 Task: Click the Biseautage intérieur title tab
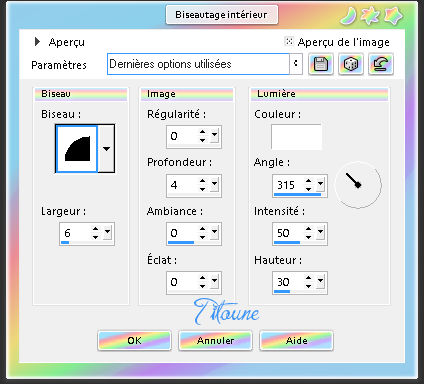pyautogui.click(x=222, y=15)
